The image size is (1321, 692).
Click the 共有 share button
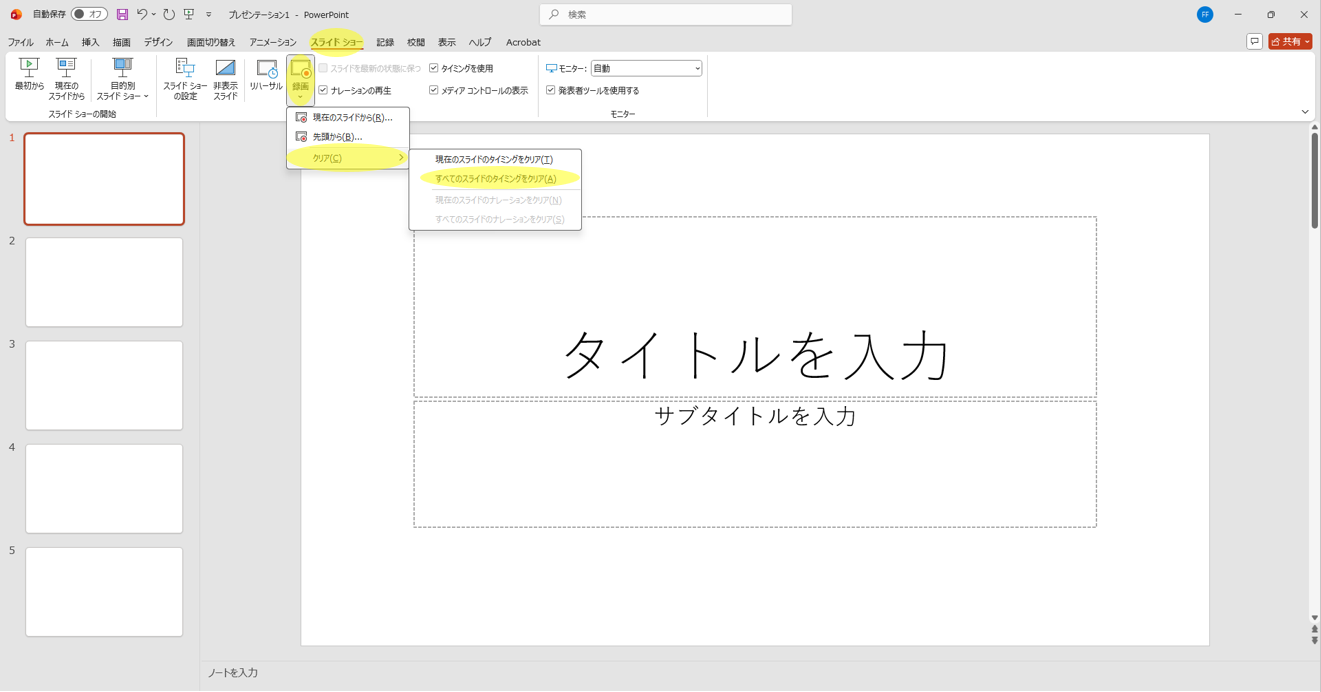point(1287,42)
